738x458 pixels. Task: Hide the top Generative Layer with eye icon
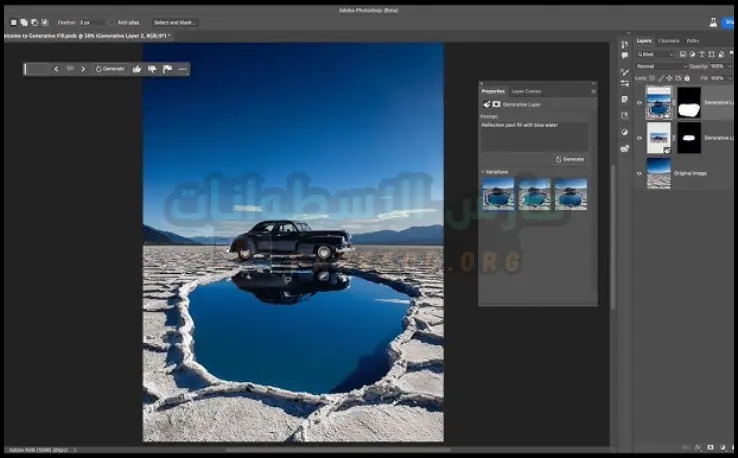[x=639, y=102]
